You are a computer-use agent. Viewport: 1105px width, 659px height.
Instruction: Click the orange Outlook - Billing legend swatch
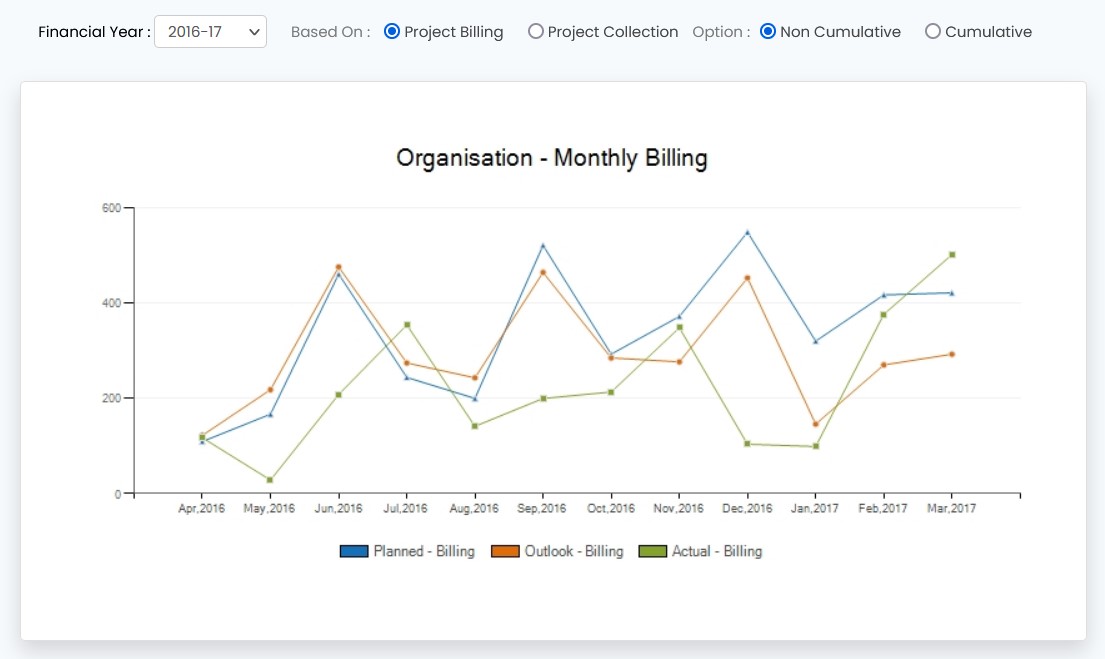[x=505, y=551]
